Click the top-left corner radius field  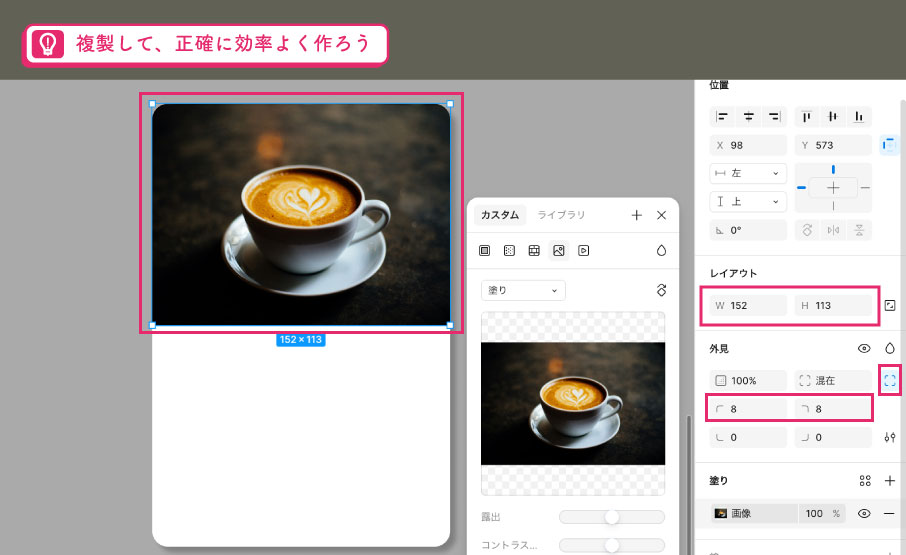click(x=748, y=409)
